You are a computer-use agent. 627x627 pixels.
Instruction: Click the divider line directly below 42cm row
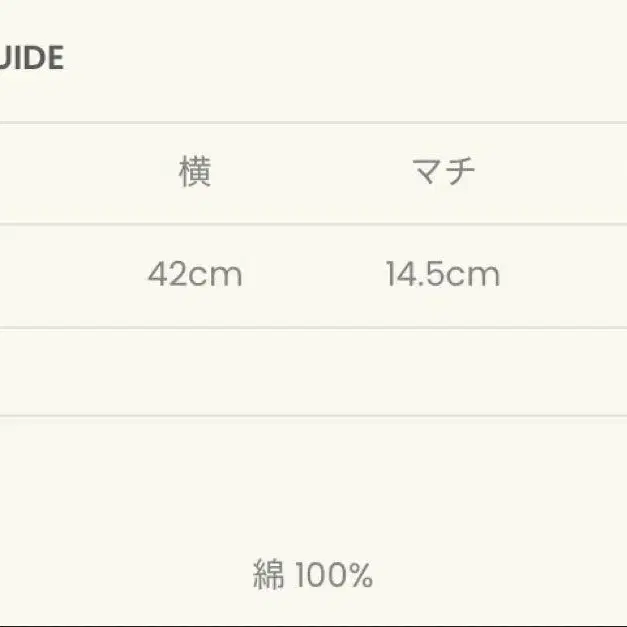[x=313, y=327]
